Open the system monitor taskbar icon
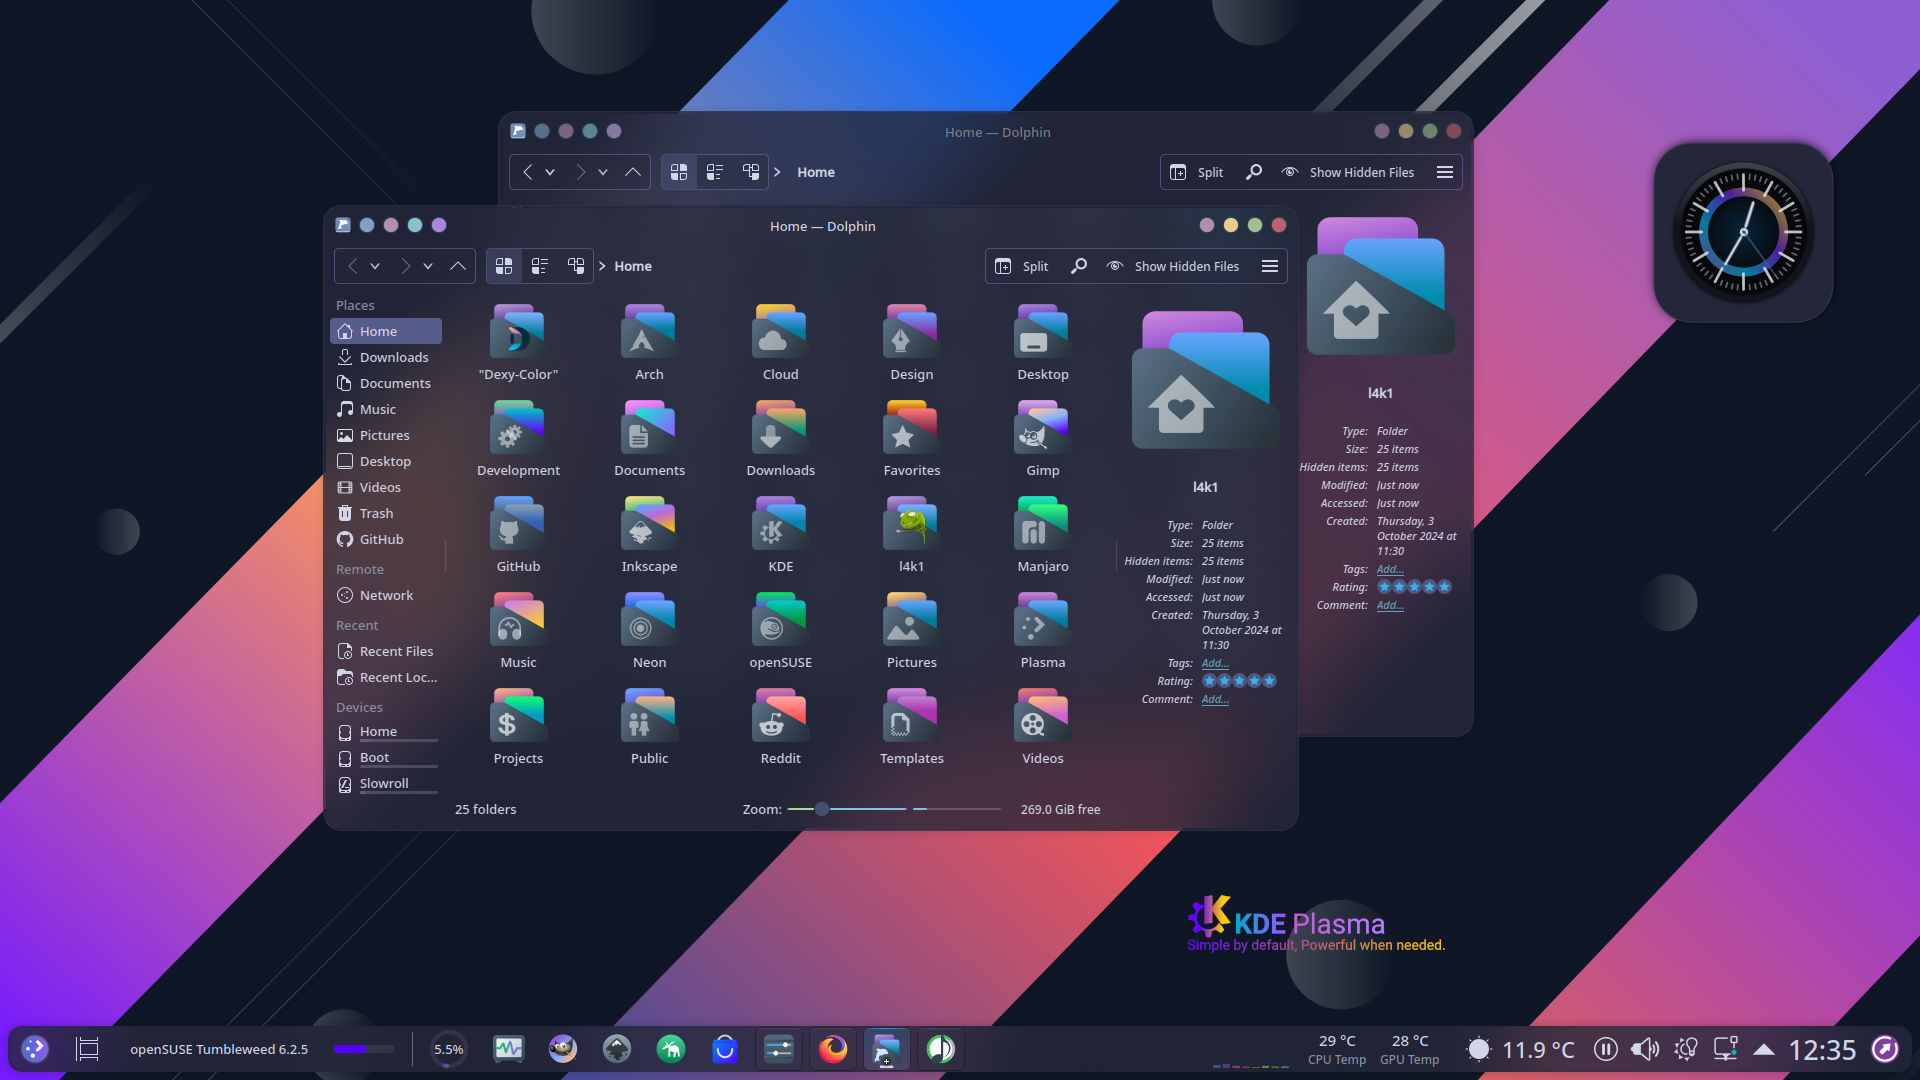 pyautogui.click(x=509, y=1049)
